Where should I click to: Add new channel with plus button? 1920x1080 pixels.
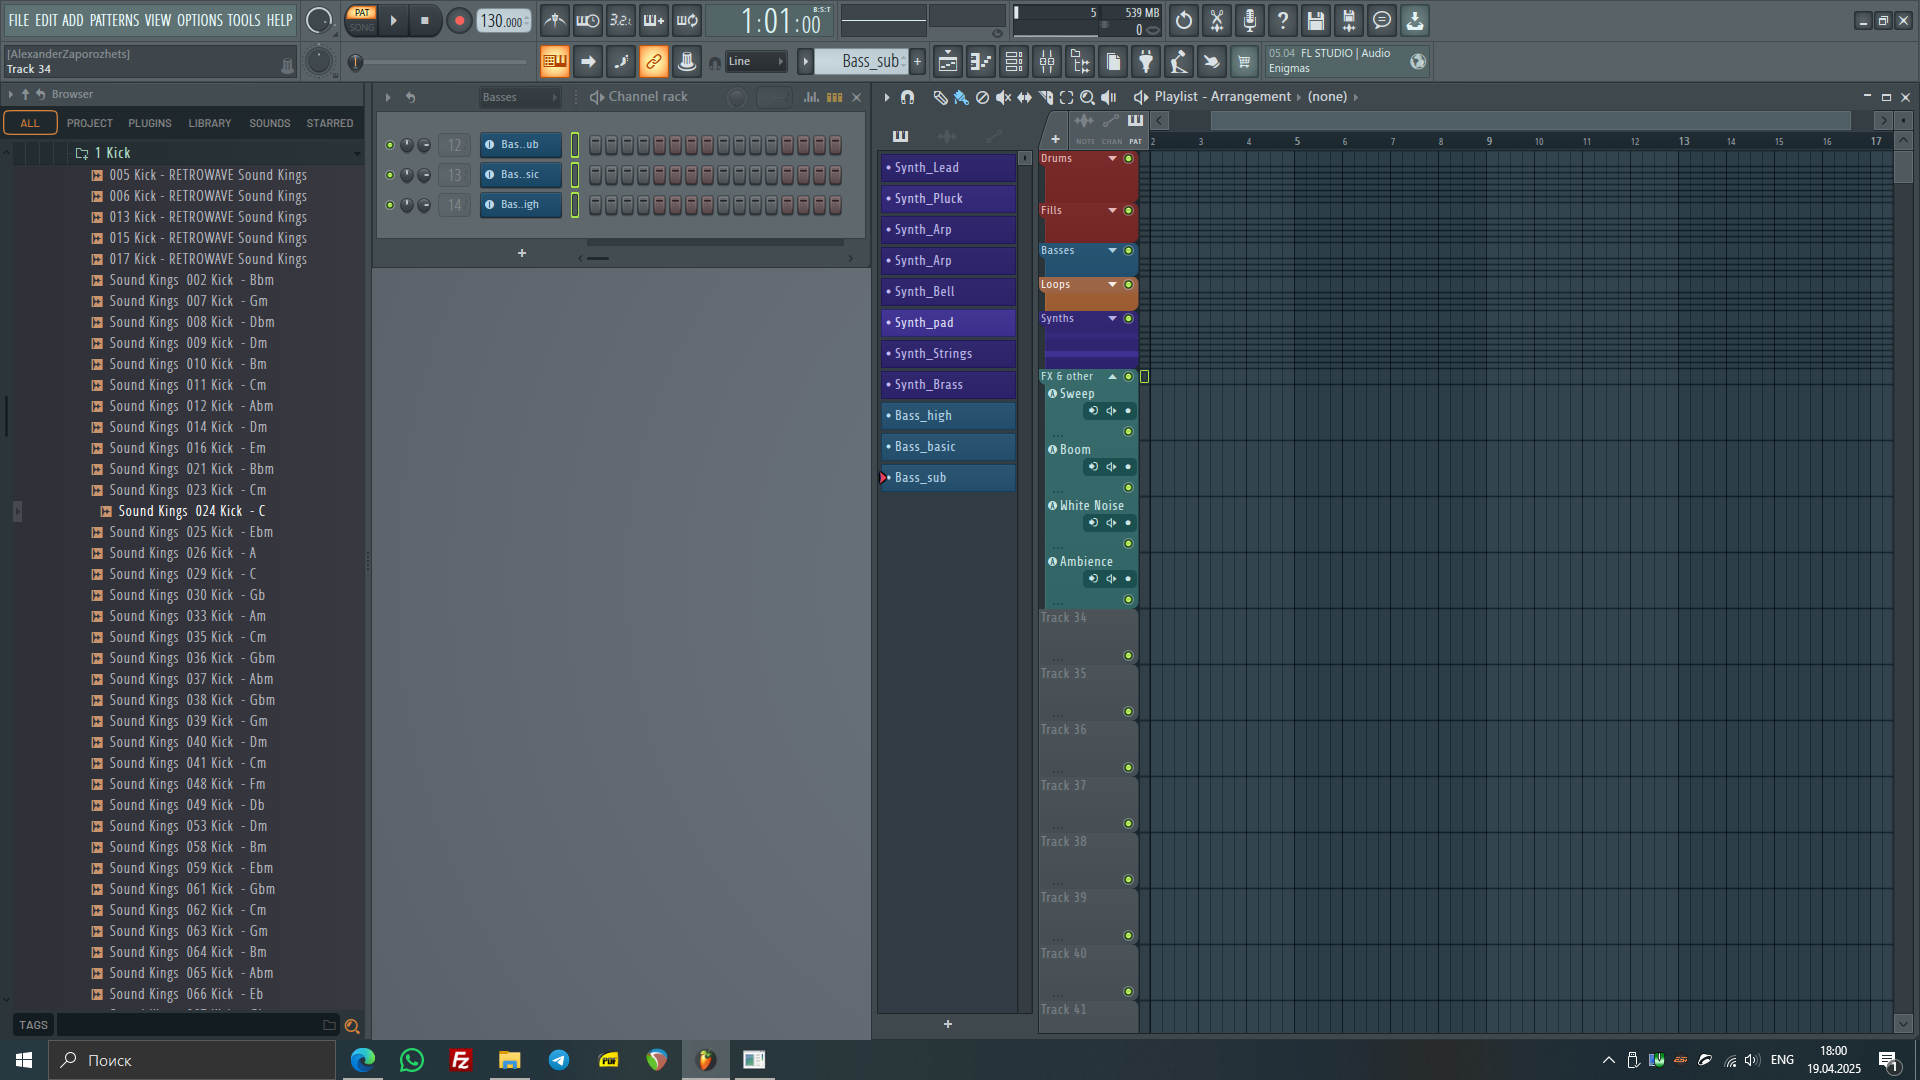click(522, 253)
